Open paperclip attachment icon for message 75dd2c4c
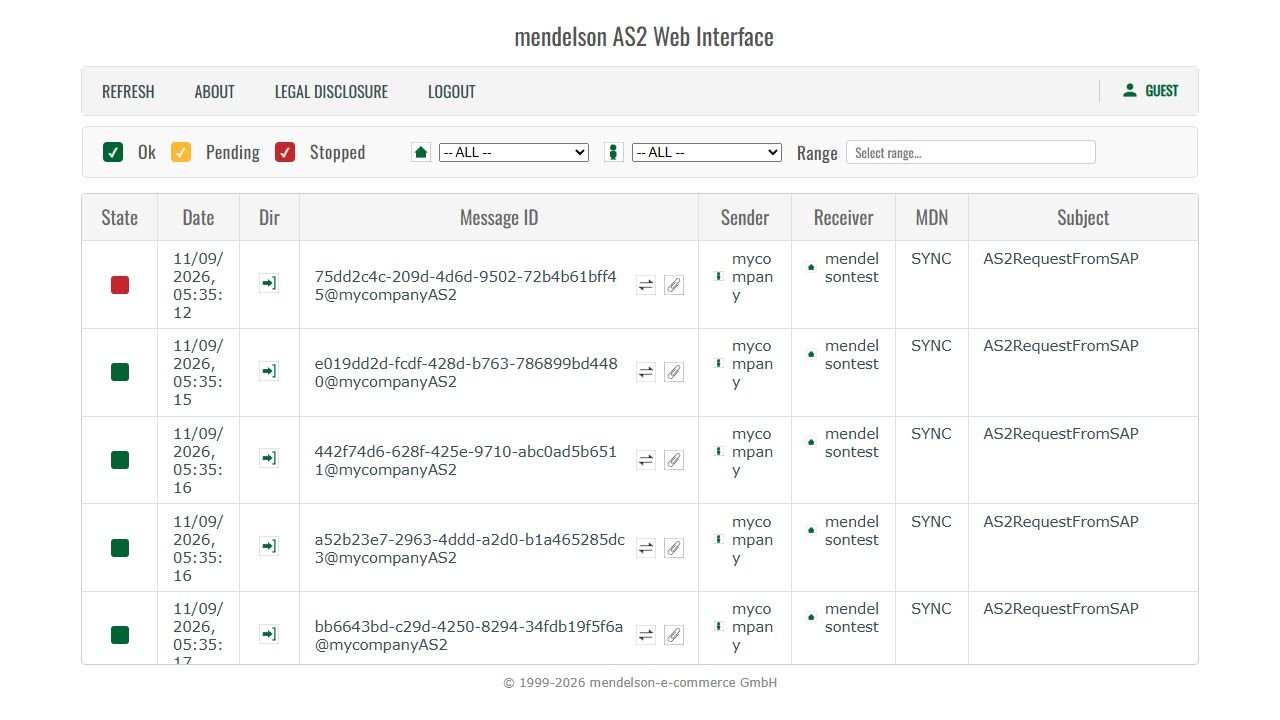The width and height of the screenshot is (1280, 720). pos(674,285)
